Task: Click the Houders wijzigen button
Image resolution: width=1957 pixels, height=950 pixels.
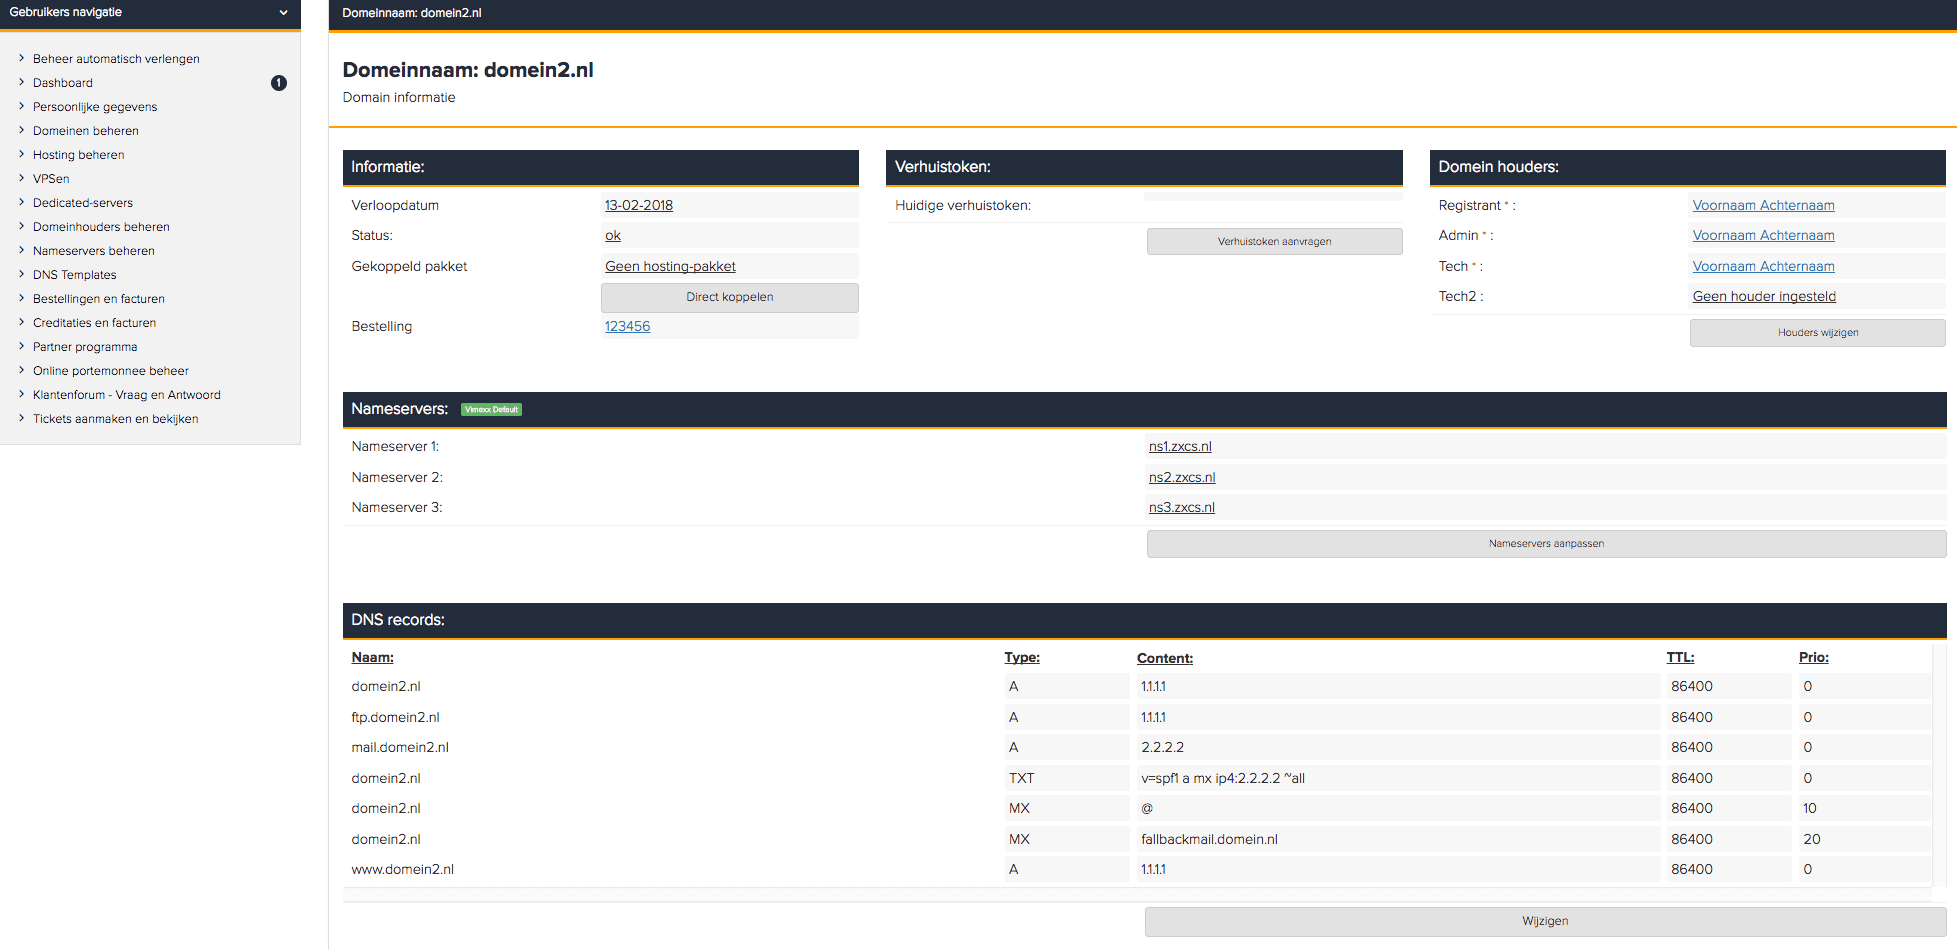Action: [1817, 333]
